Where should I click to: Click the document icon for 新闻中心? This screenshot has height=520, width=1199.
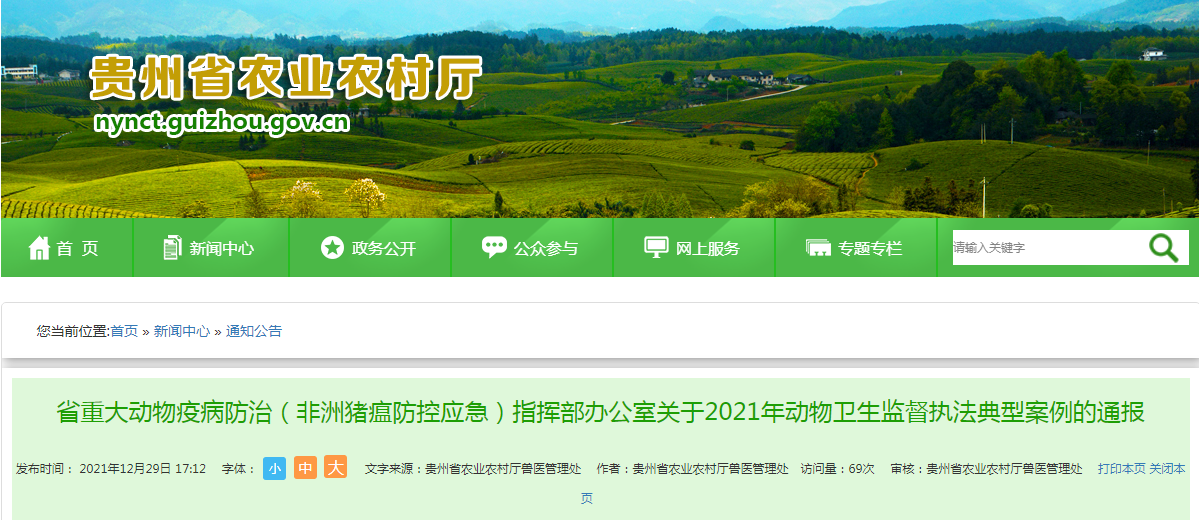point(173,248)
